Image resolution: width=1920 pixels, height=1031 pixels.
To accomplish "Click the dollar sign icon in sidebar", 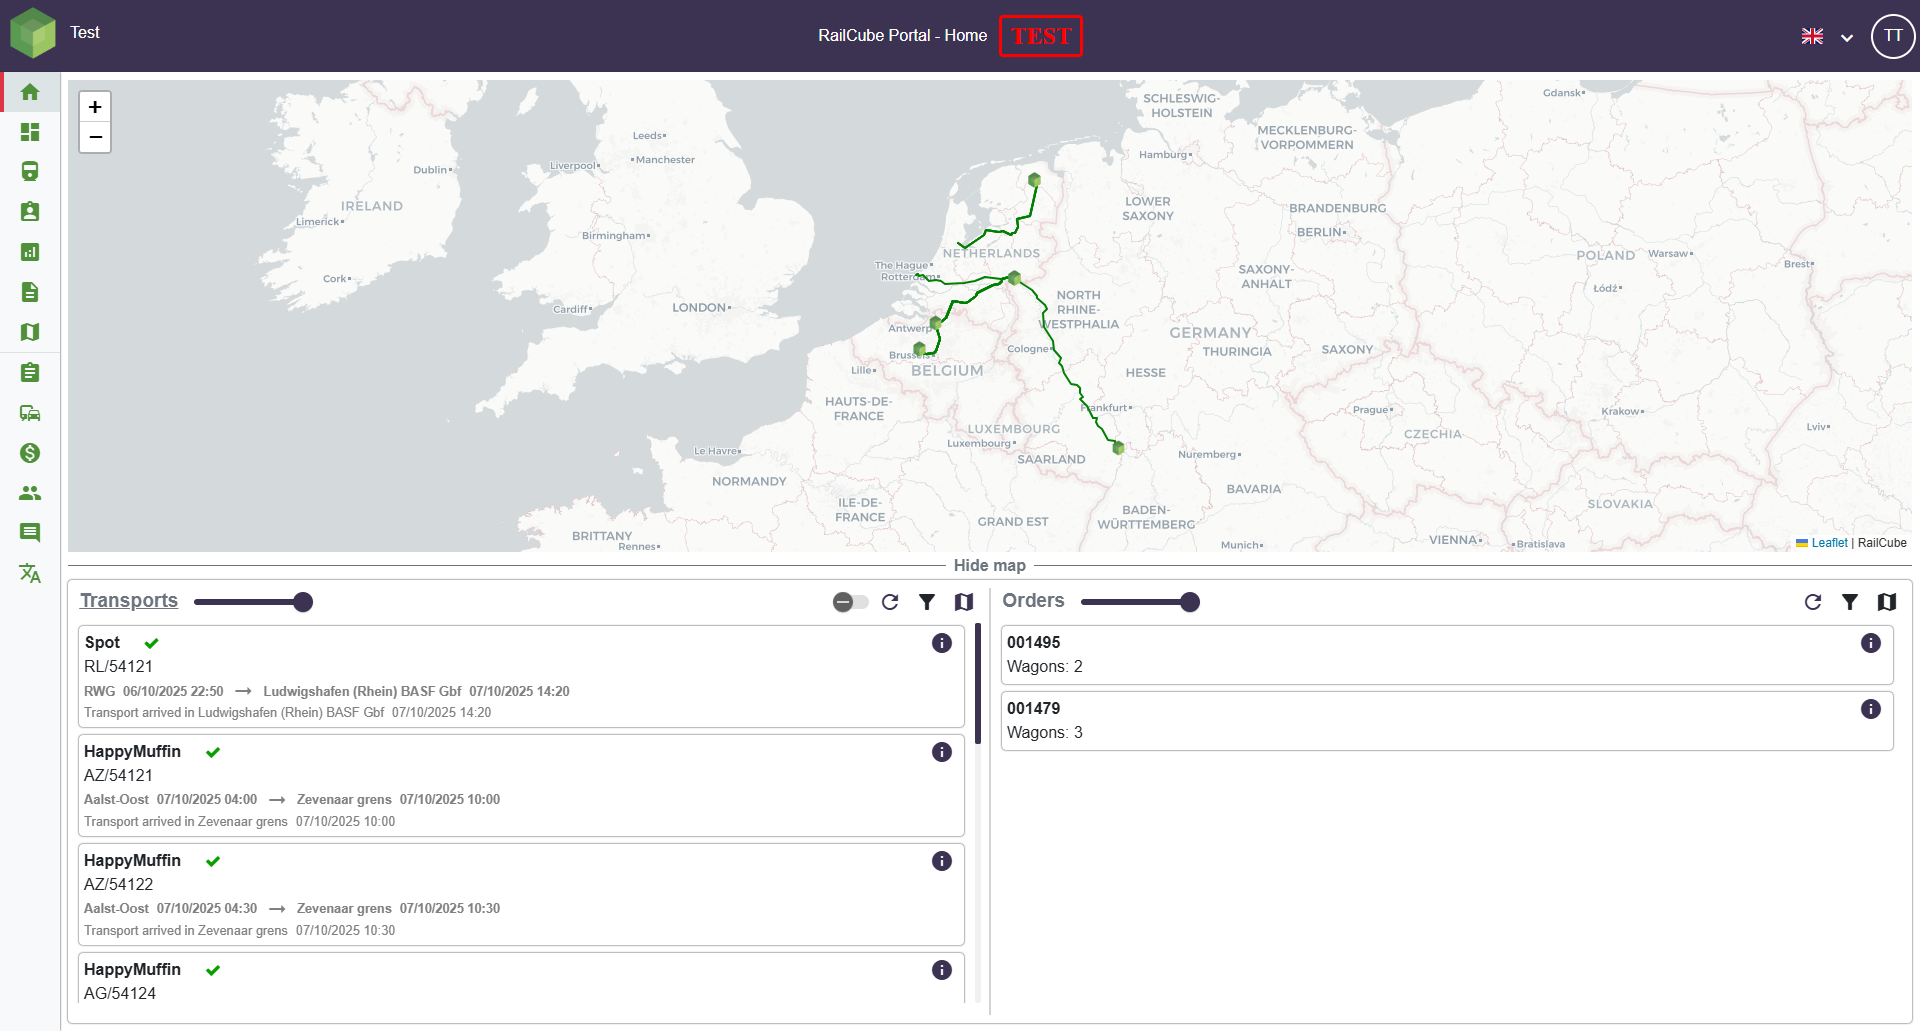I will tap(30, 453).
